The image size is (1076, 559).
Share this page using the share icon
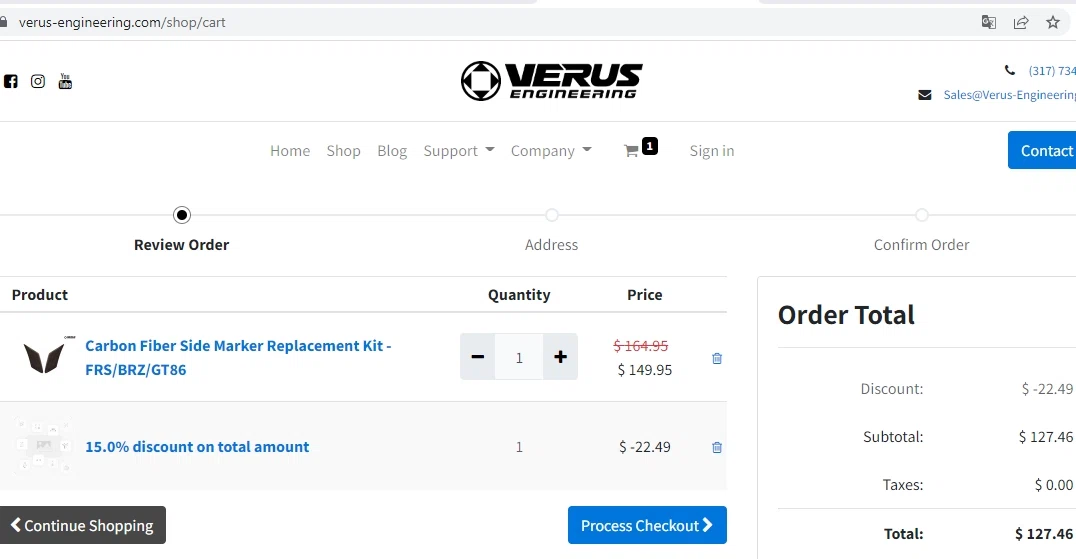pos(1021,23)
